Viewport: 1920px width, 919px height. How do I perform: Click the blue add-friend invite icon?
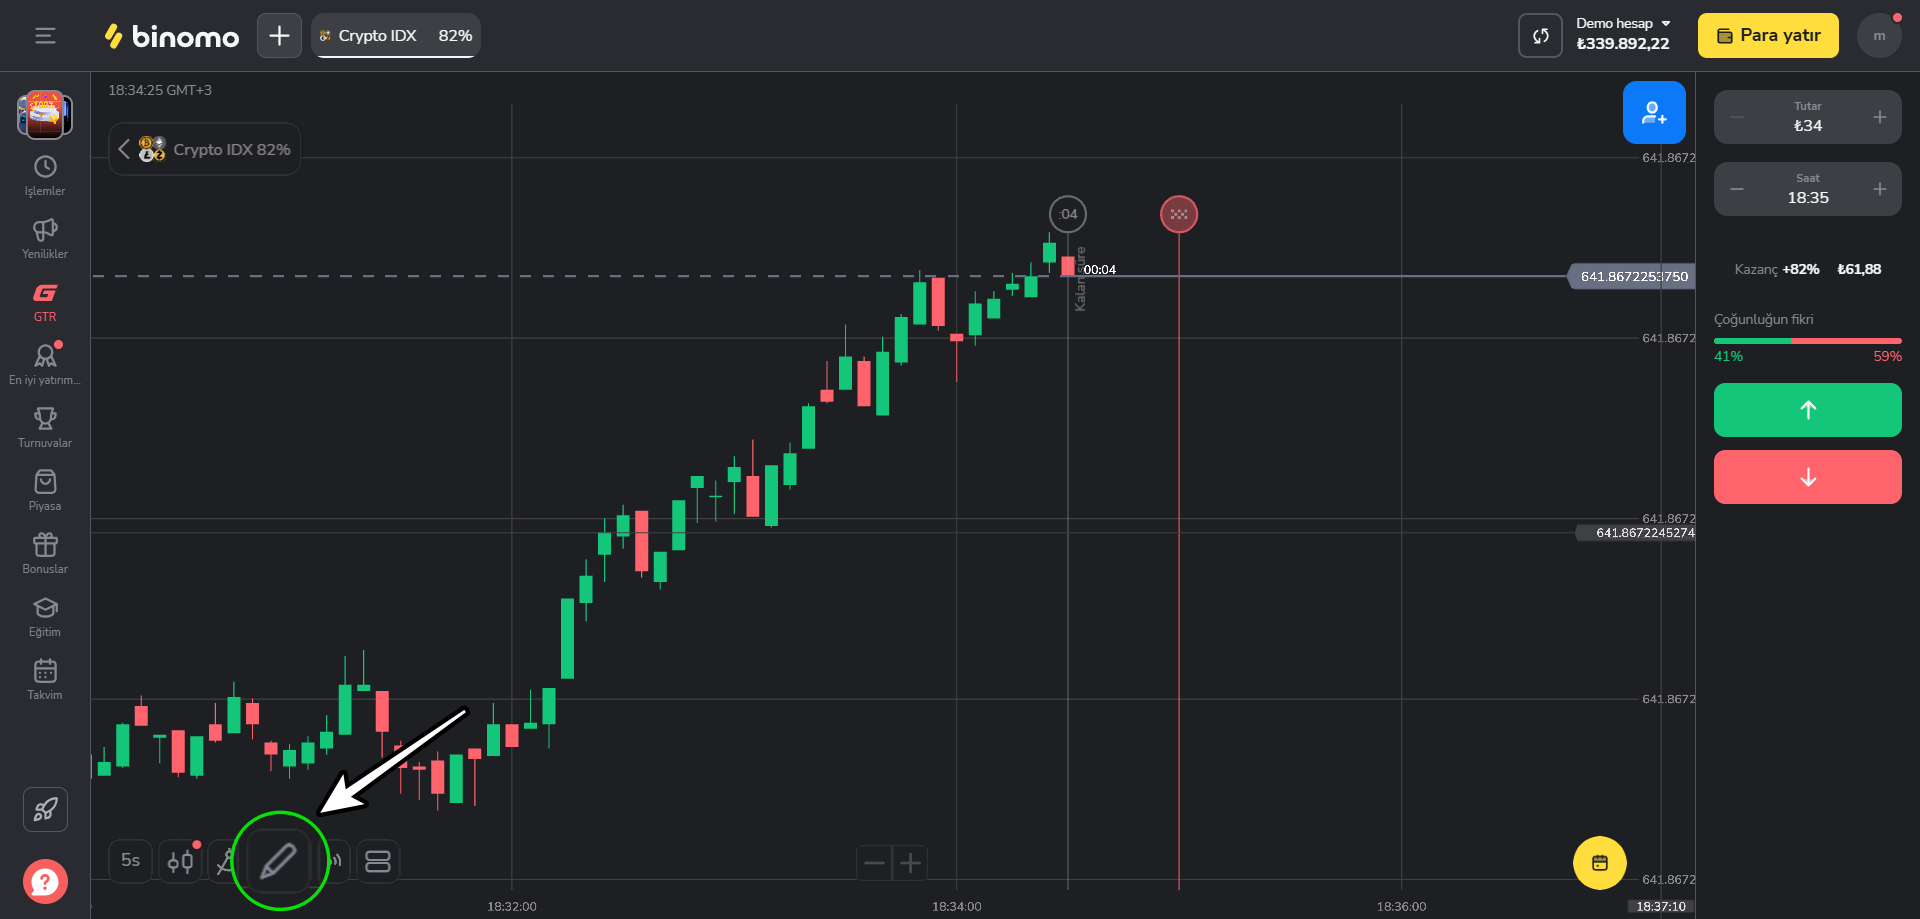[1654, 113]
